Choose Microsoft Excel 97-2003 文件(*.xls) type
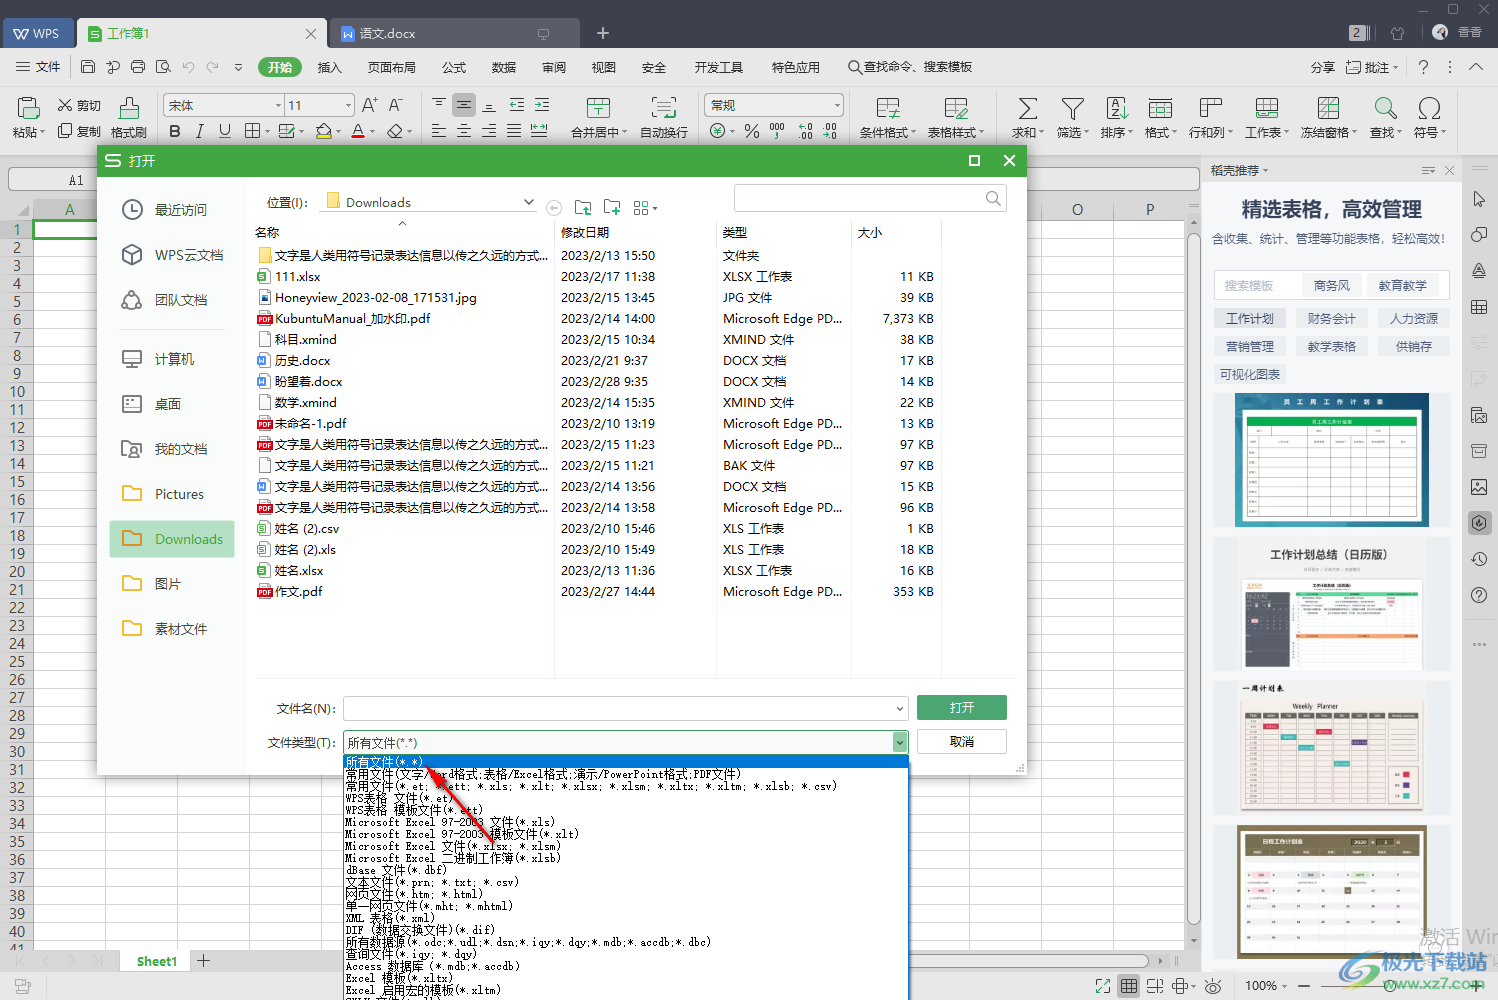Viewport: 1498px width, 1000px height. pos(450,822)
